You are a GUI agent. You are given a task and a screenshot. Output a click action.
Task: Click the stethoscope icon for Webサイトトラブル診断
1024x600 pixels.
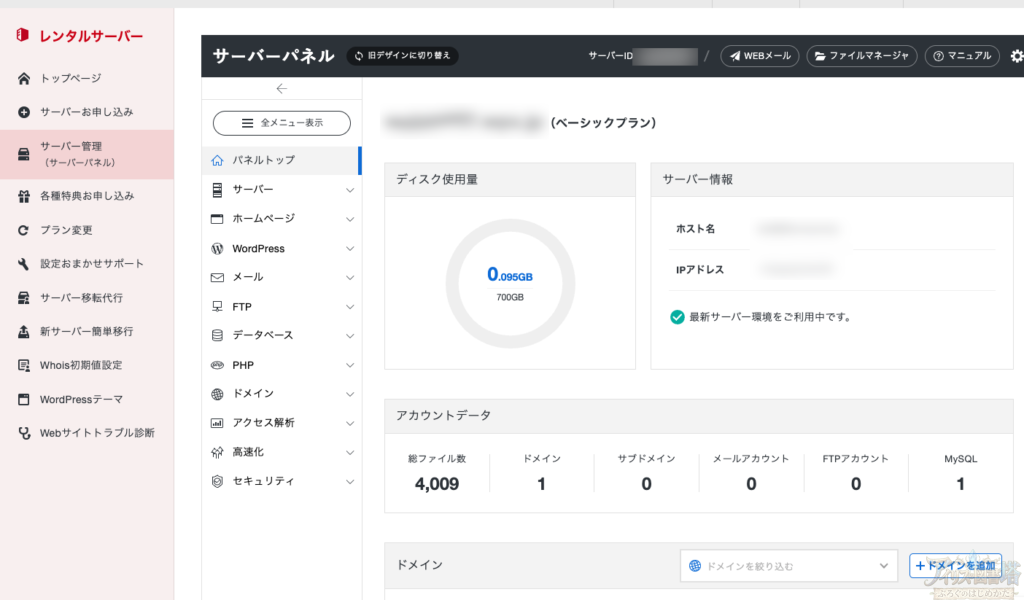click(24, 433)
